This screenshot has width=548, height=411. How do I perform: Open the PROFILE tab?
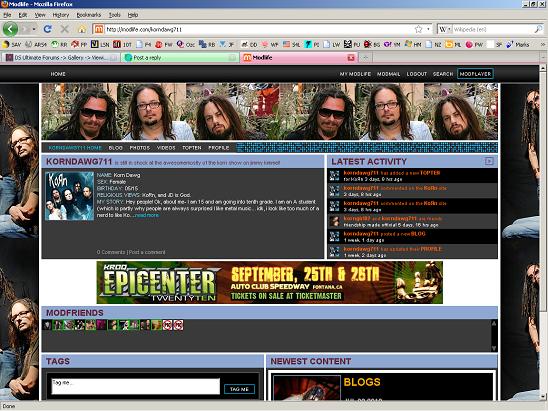pos(219,148)
